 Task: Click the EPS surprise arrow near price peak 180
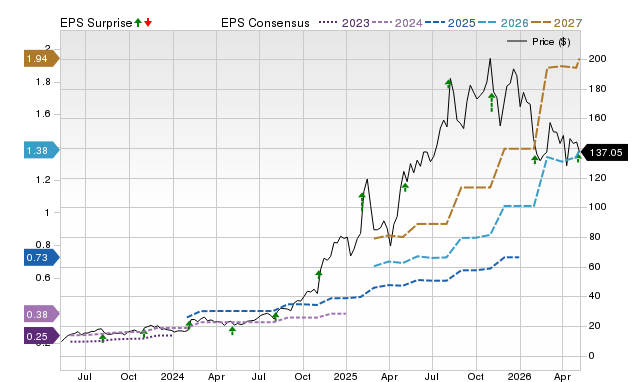click(449, 84)
